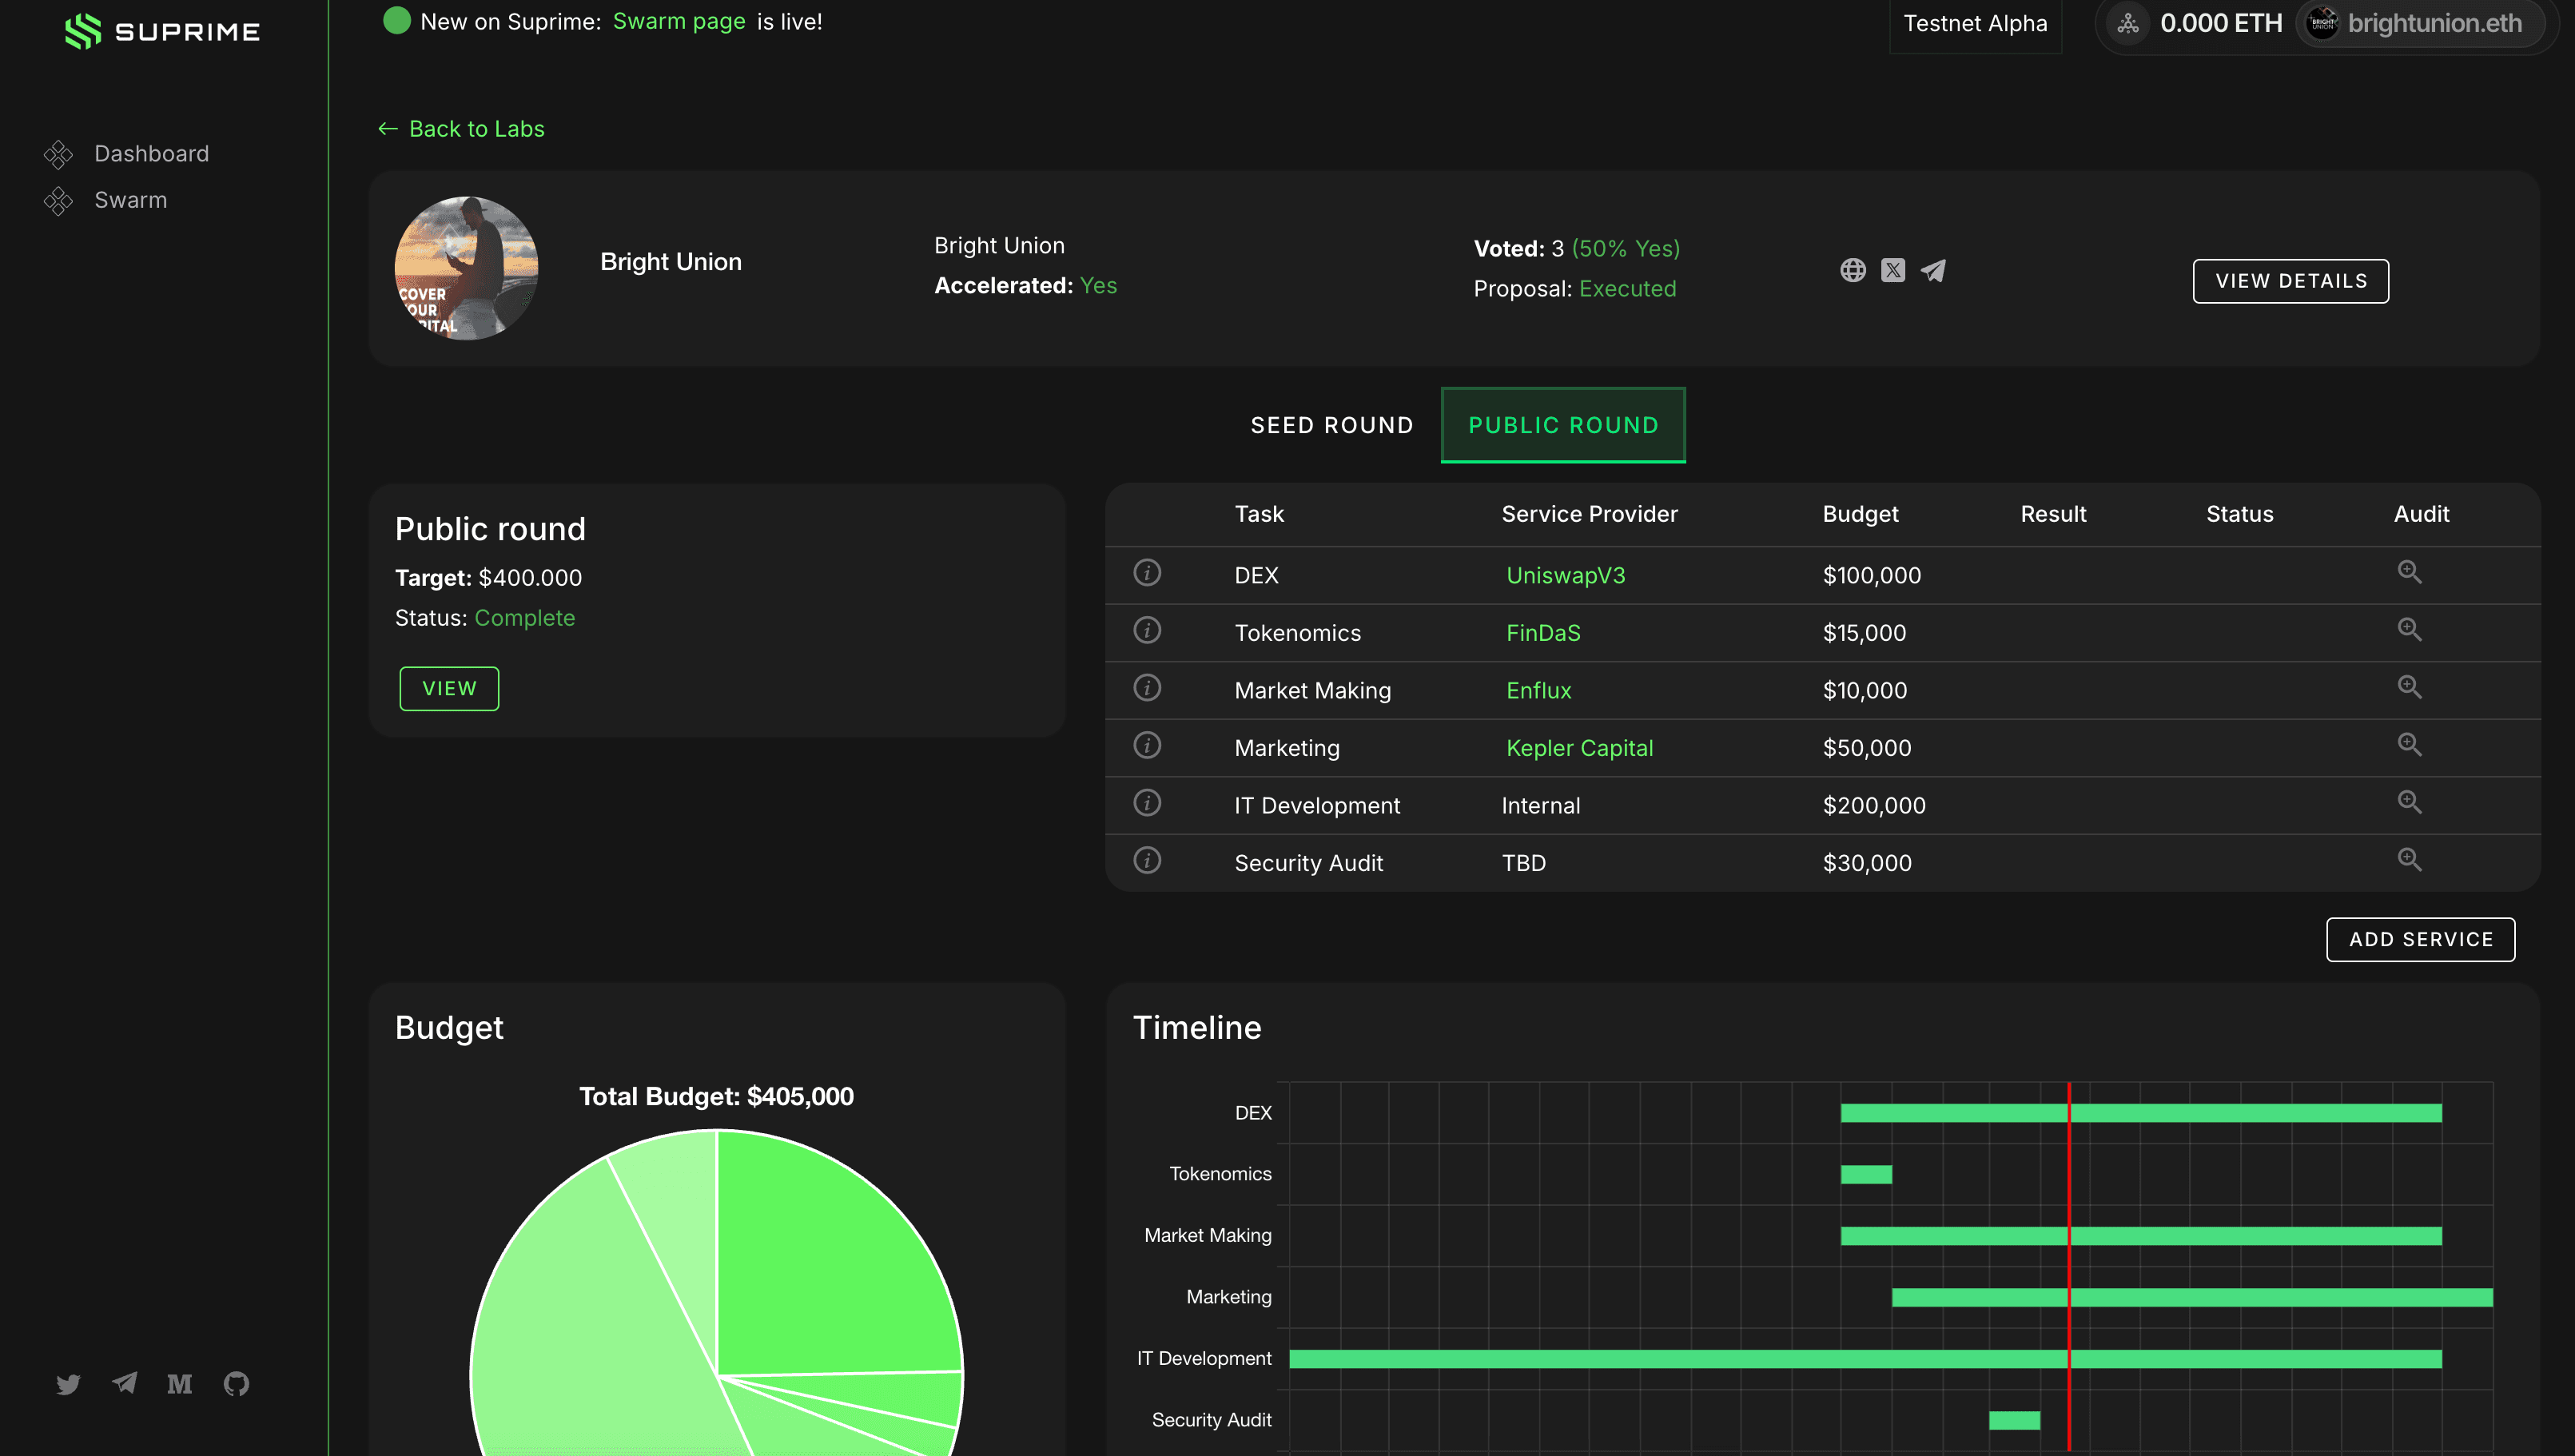Open Bright Union Telegram icon in header
The width and height of the screenshot is (2575, 1456).
tap(1933, 271)
